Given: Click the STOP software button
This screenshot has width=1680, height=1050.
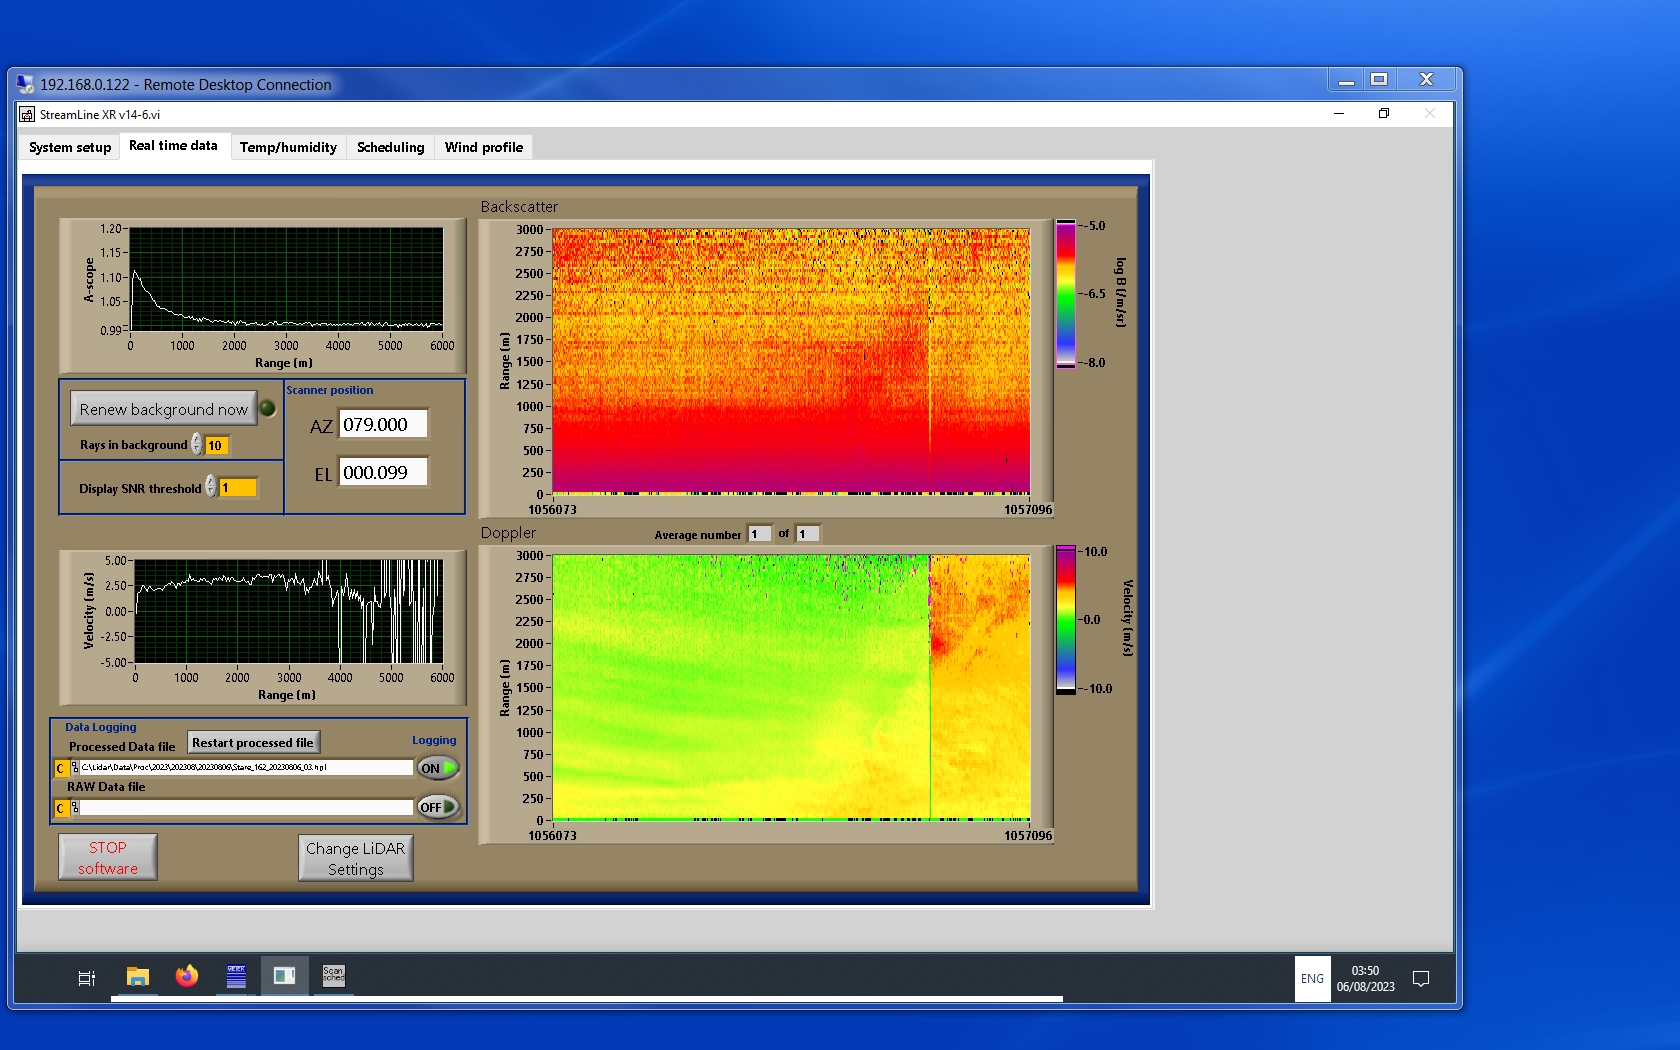Looking at the screenshot, I should [x=108, y=858].
